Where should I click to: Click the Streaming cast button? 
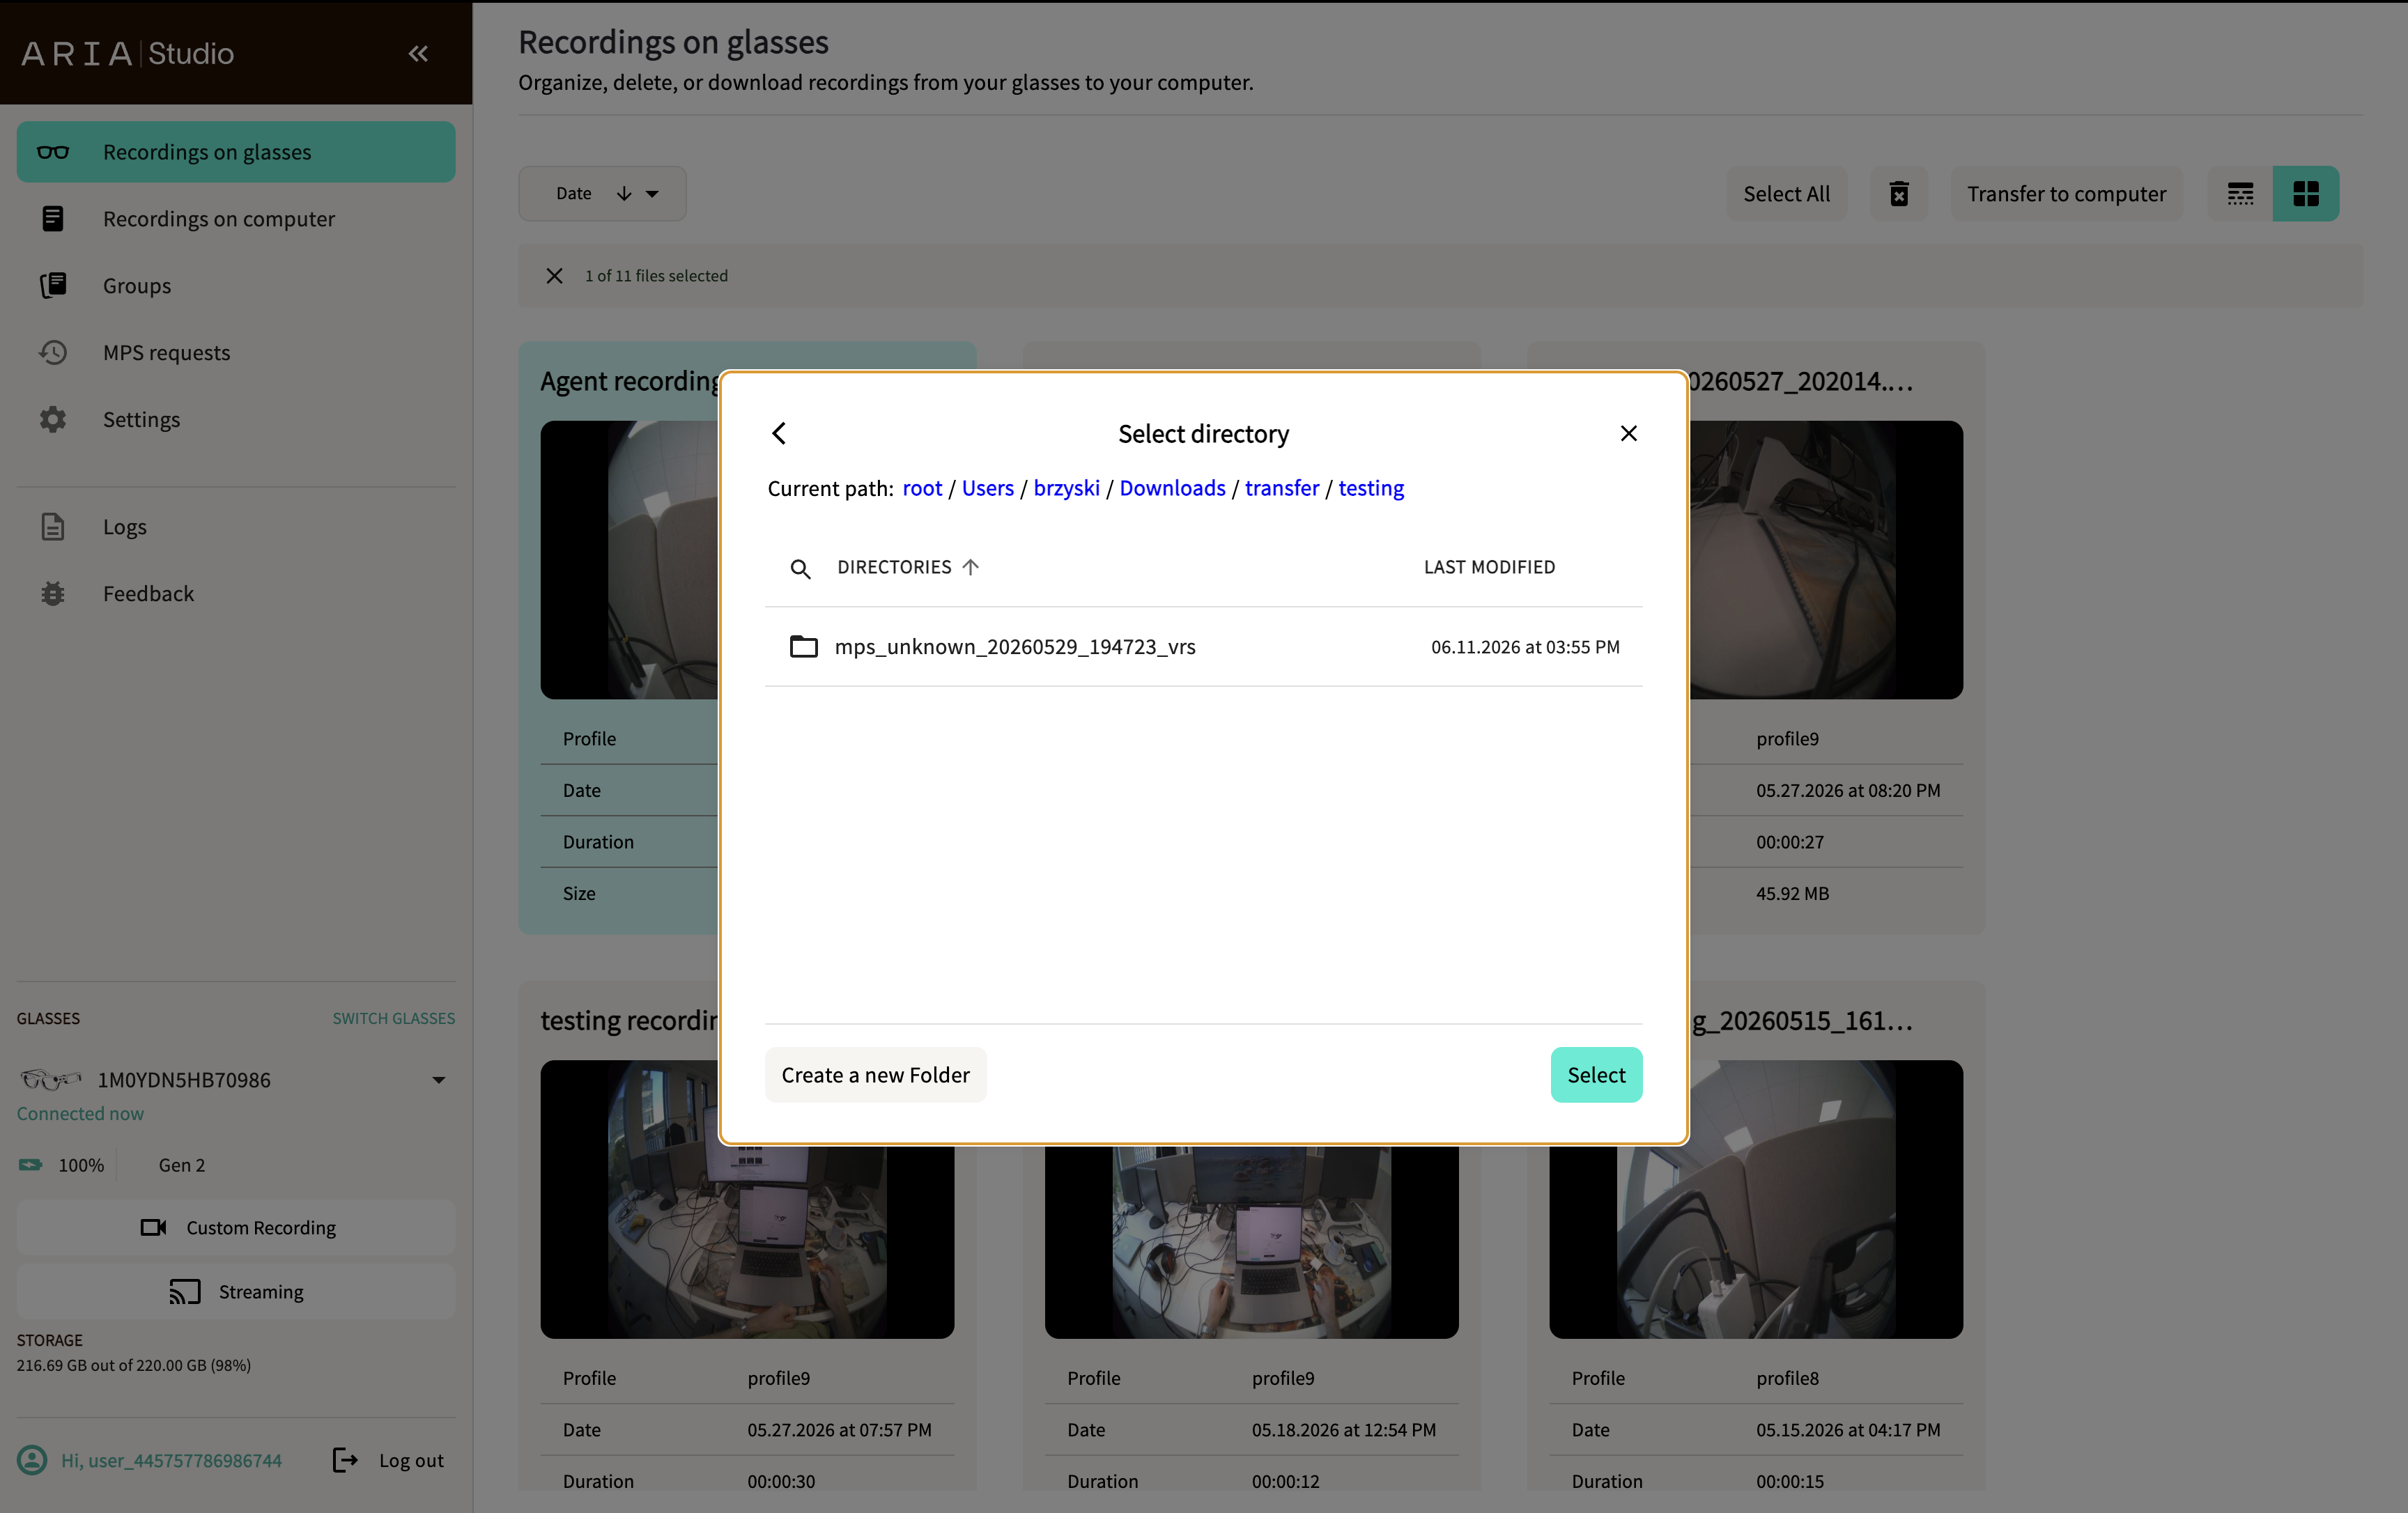click(x=236, y=1292)
